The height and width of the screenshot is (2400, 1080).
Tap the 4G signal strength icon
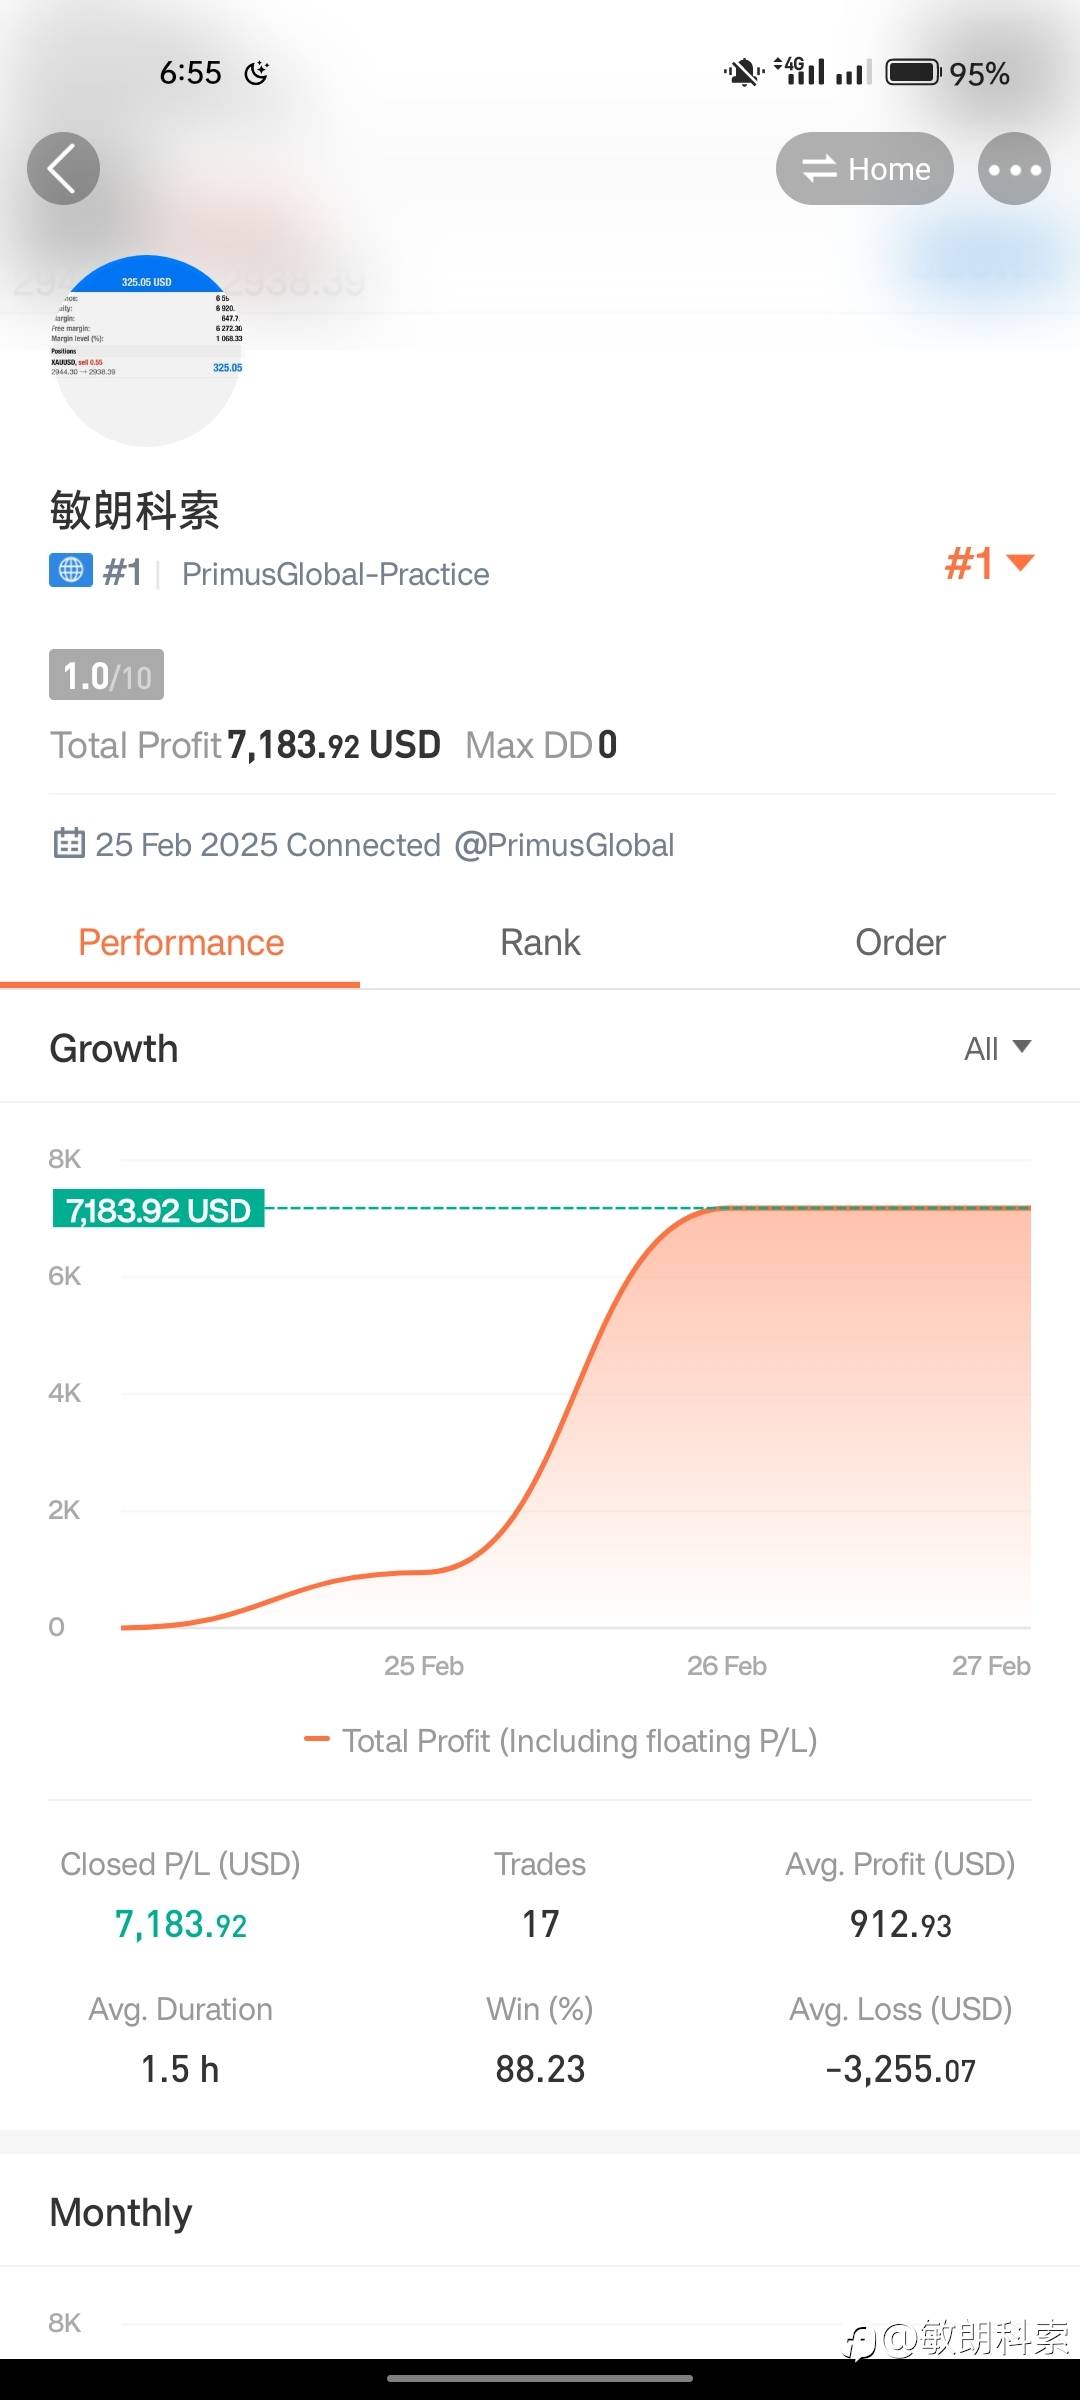coord(801,71)
